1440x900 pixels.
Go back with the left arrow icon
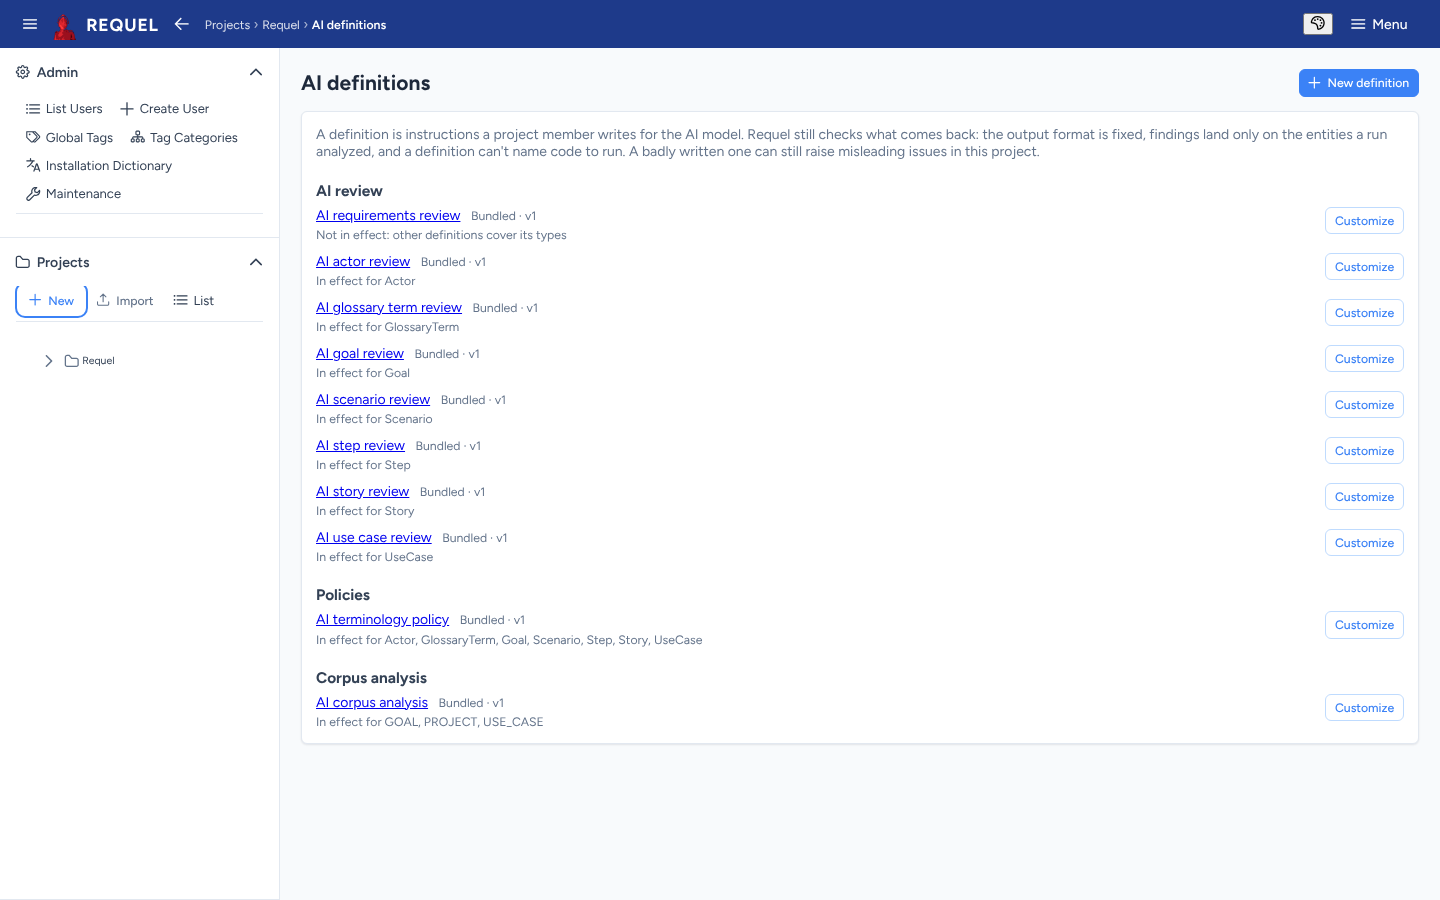(x=181, y=24)
